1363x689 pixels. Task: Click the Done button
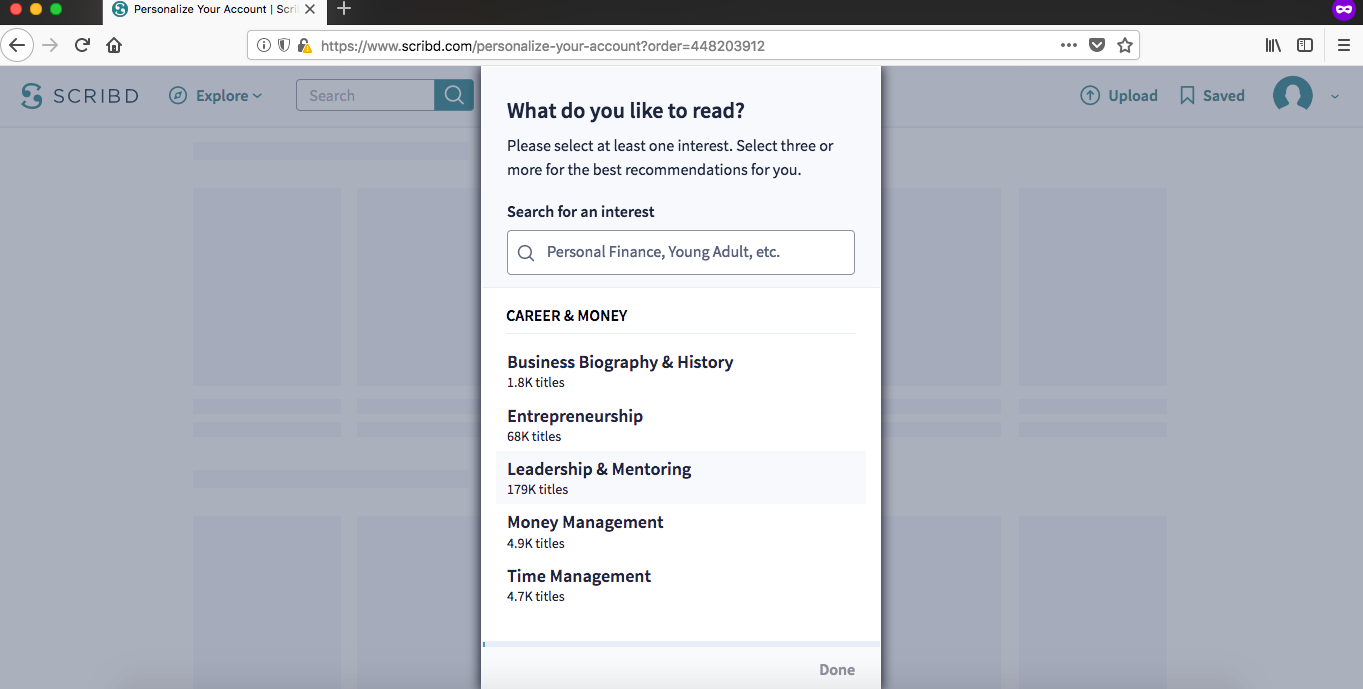(837, 670)
